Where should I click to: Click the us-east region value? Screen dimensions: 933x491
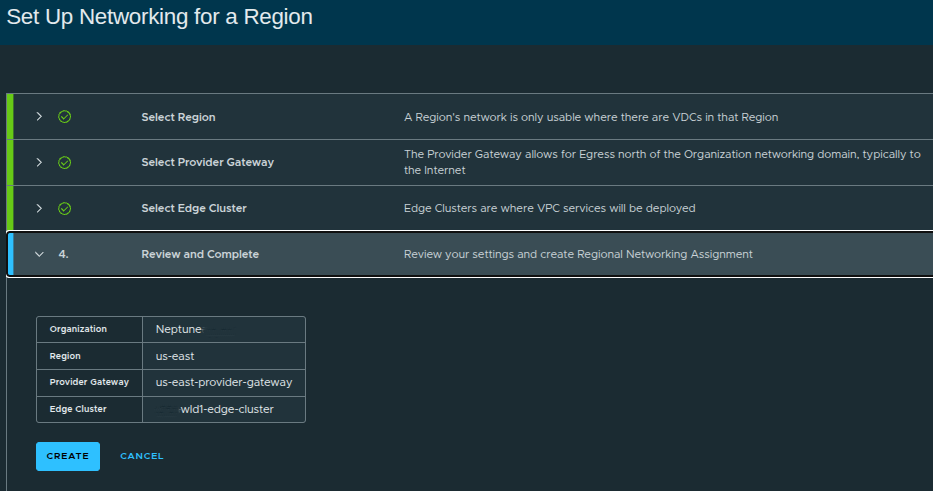click(177, 355)
